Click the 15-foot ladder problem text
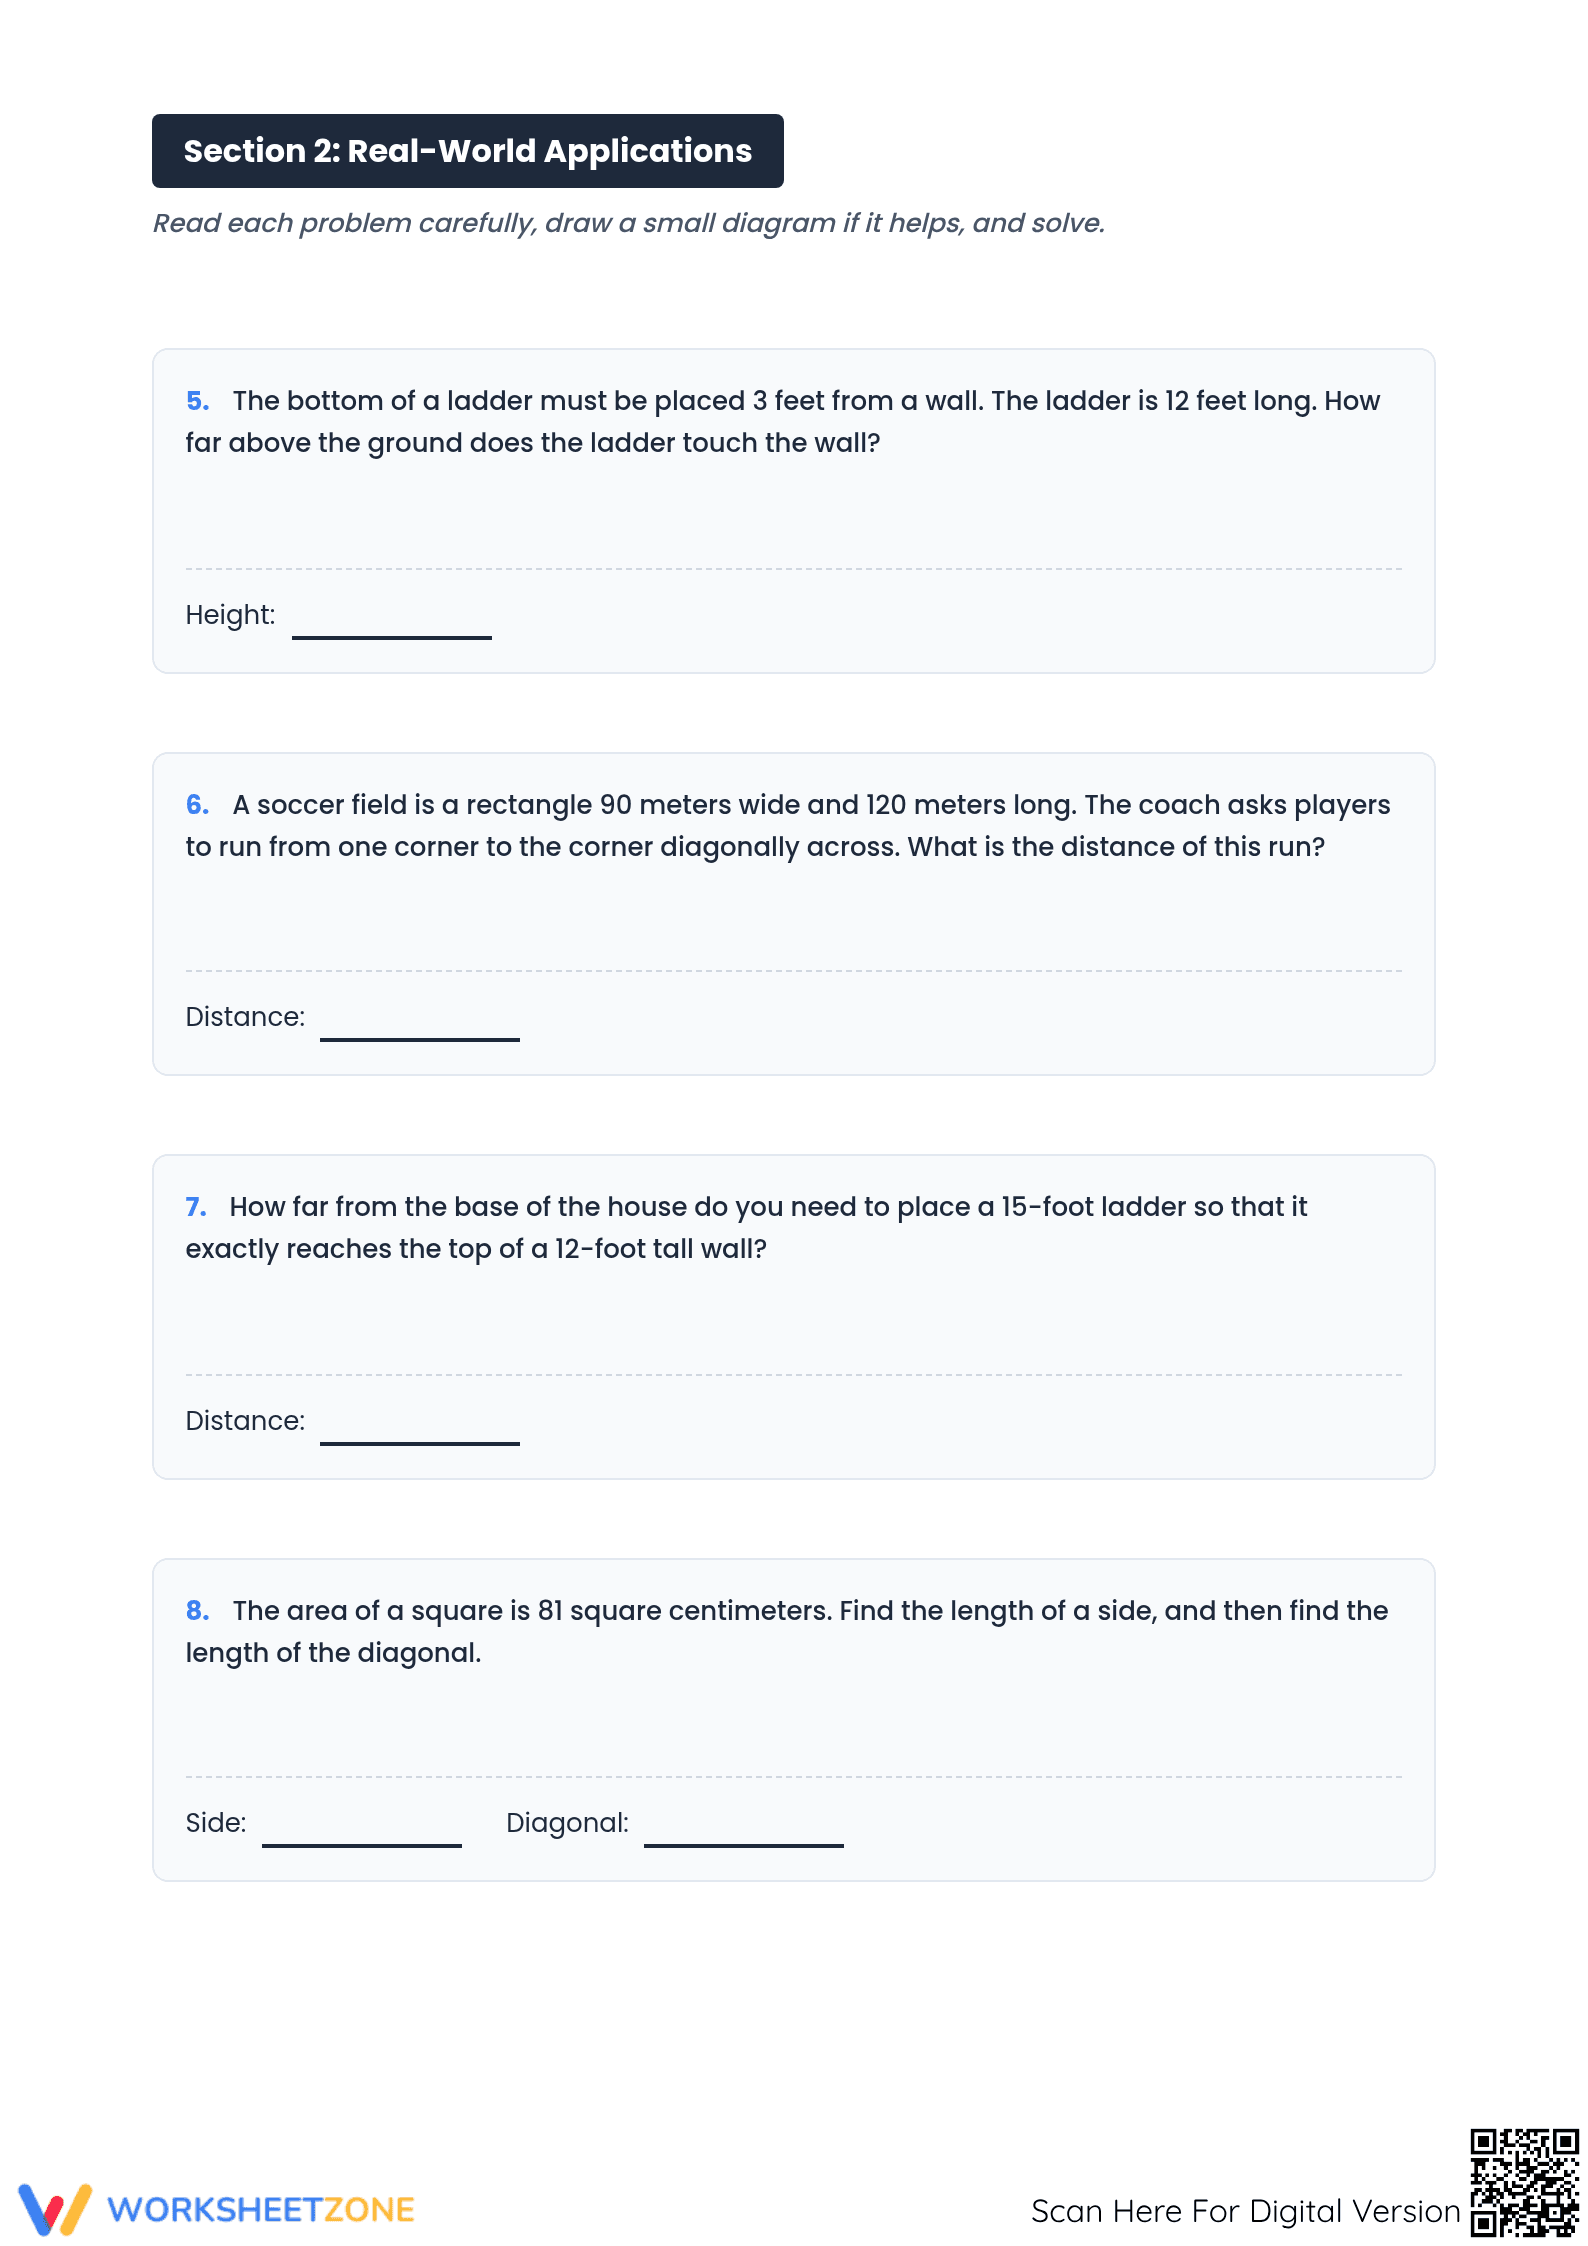The width and height of the screenshot is (1588, 2246). [747, 1228]
